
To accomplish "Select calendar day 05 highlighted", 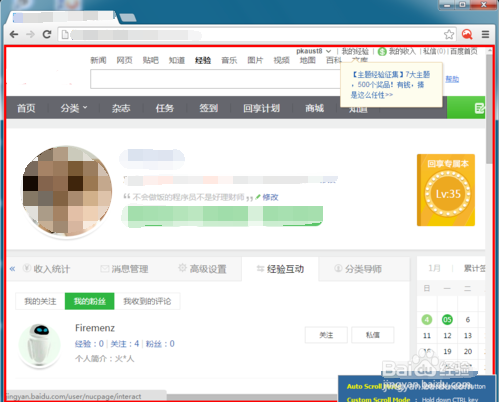I will tap(447, 320).
